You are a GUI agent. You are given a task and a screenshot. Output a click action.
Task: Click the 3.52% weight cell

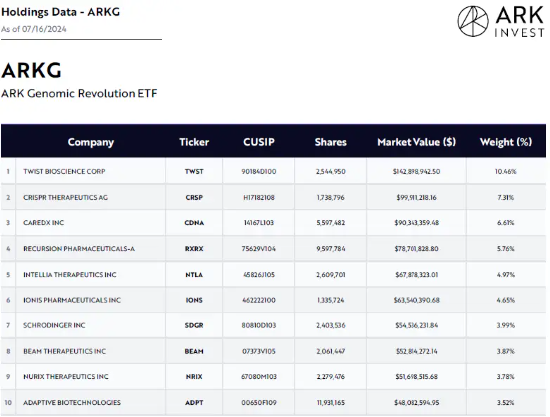(506, 403)
